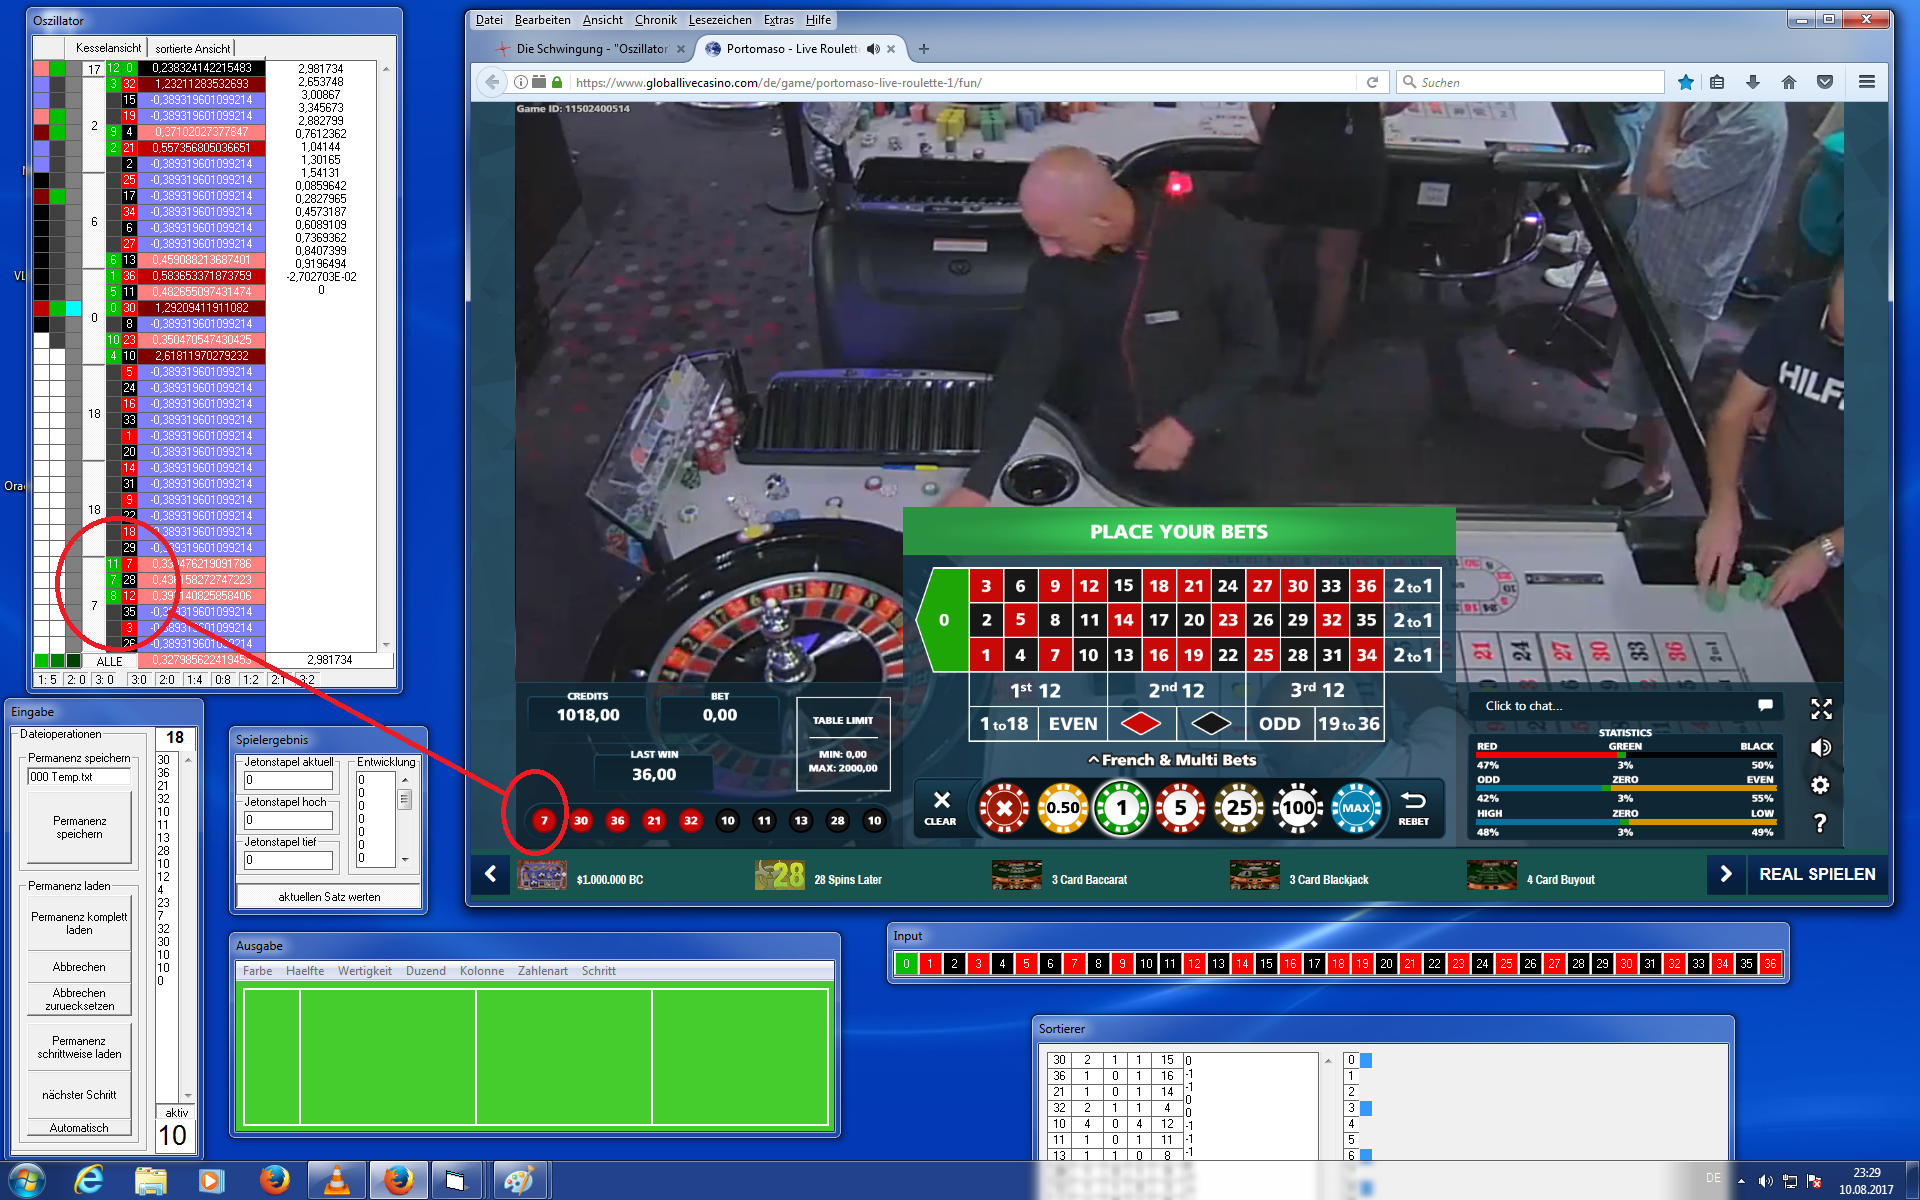Show next games in carousel
Screen dimensions: 1920x1200
point(1726,874)
